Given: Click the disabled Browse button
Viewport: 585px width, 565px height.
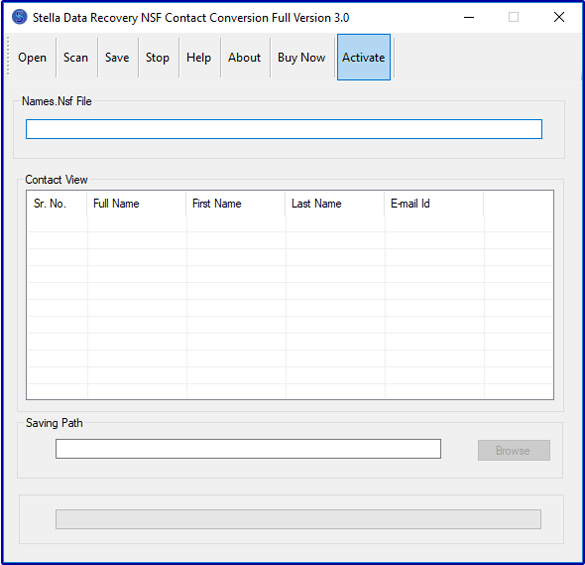Looking at the screenshot, I should (x=514, y=450).
